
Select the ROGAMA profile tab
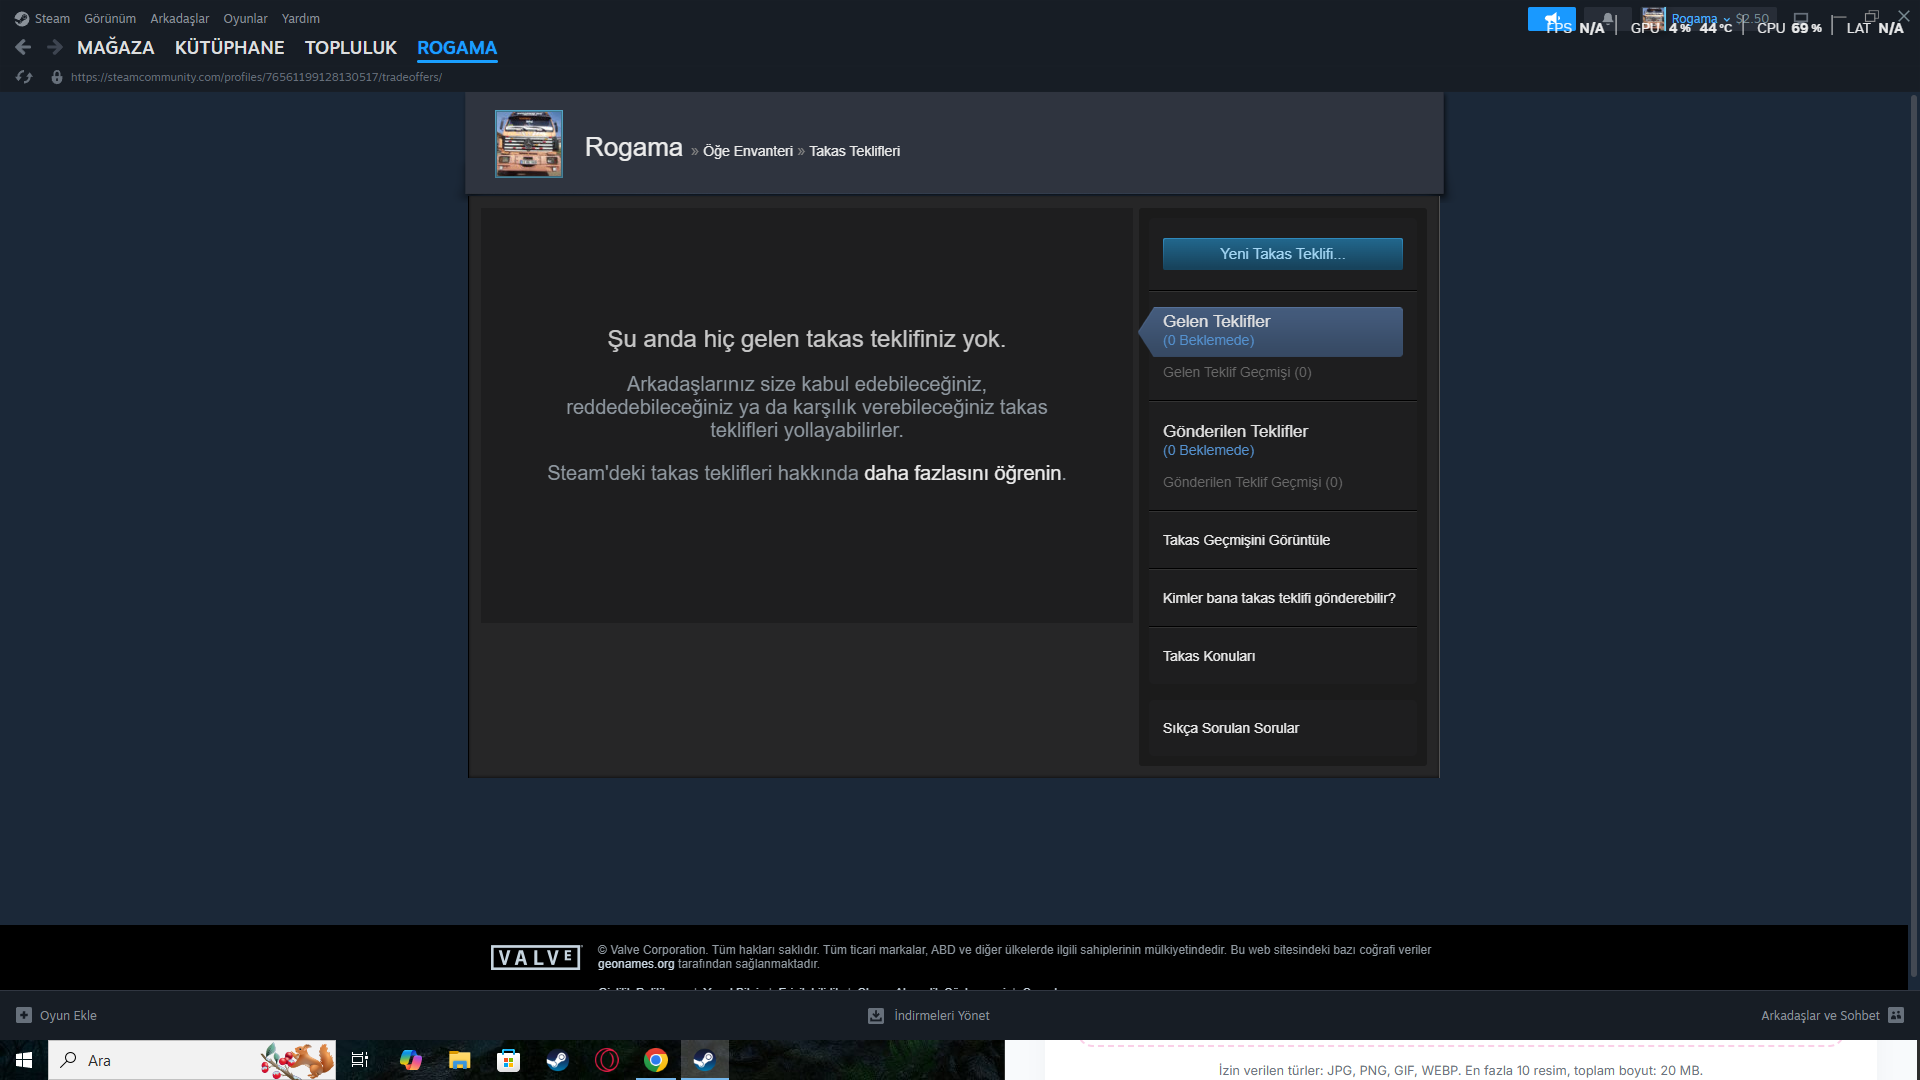[457, 48]
